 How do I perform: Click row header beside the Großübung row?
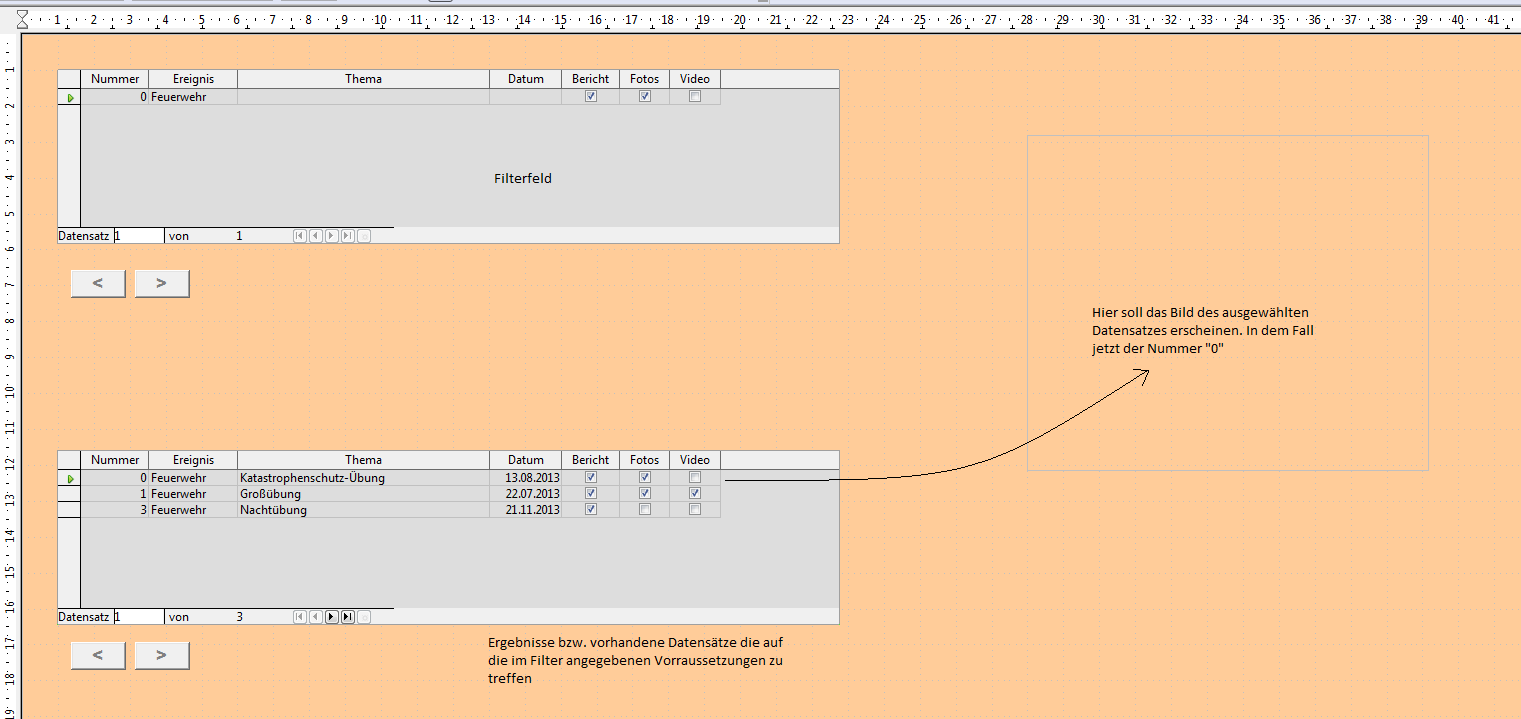(69, 494)
